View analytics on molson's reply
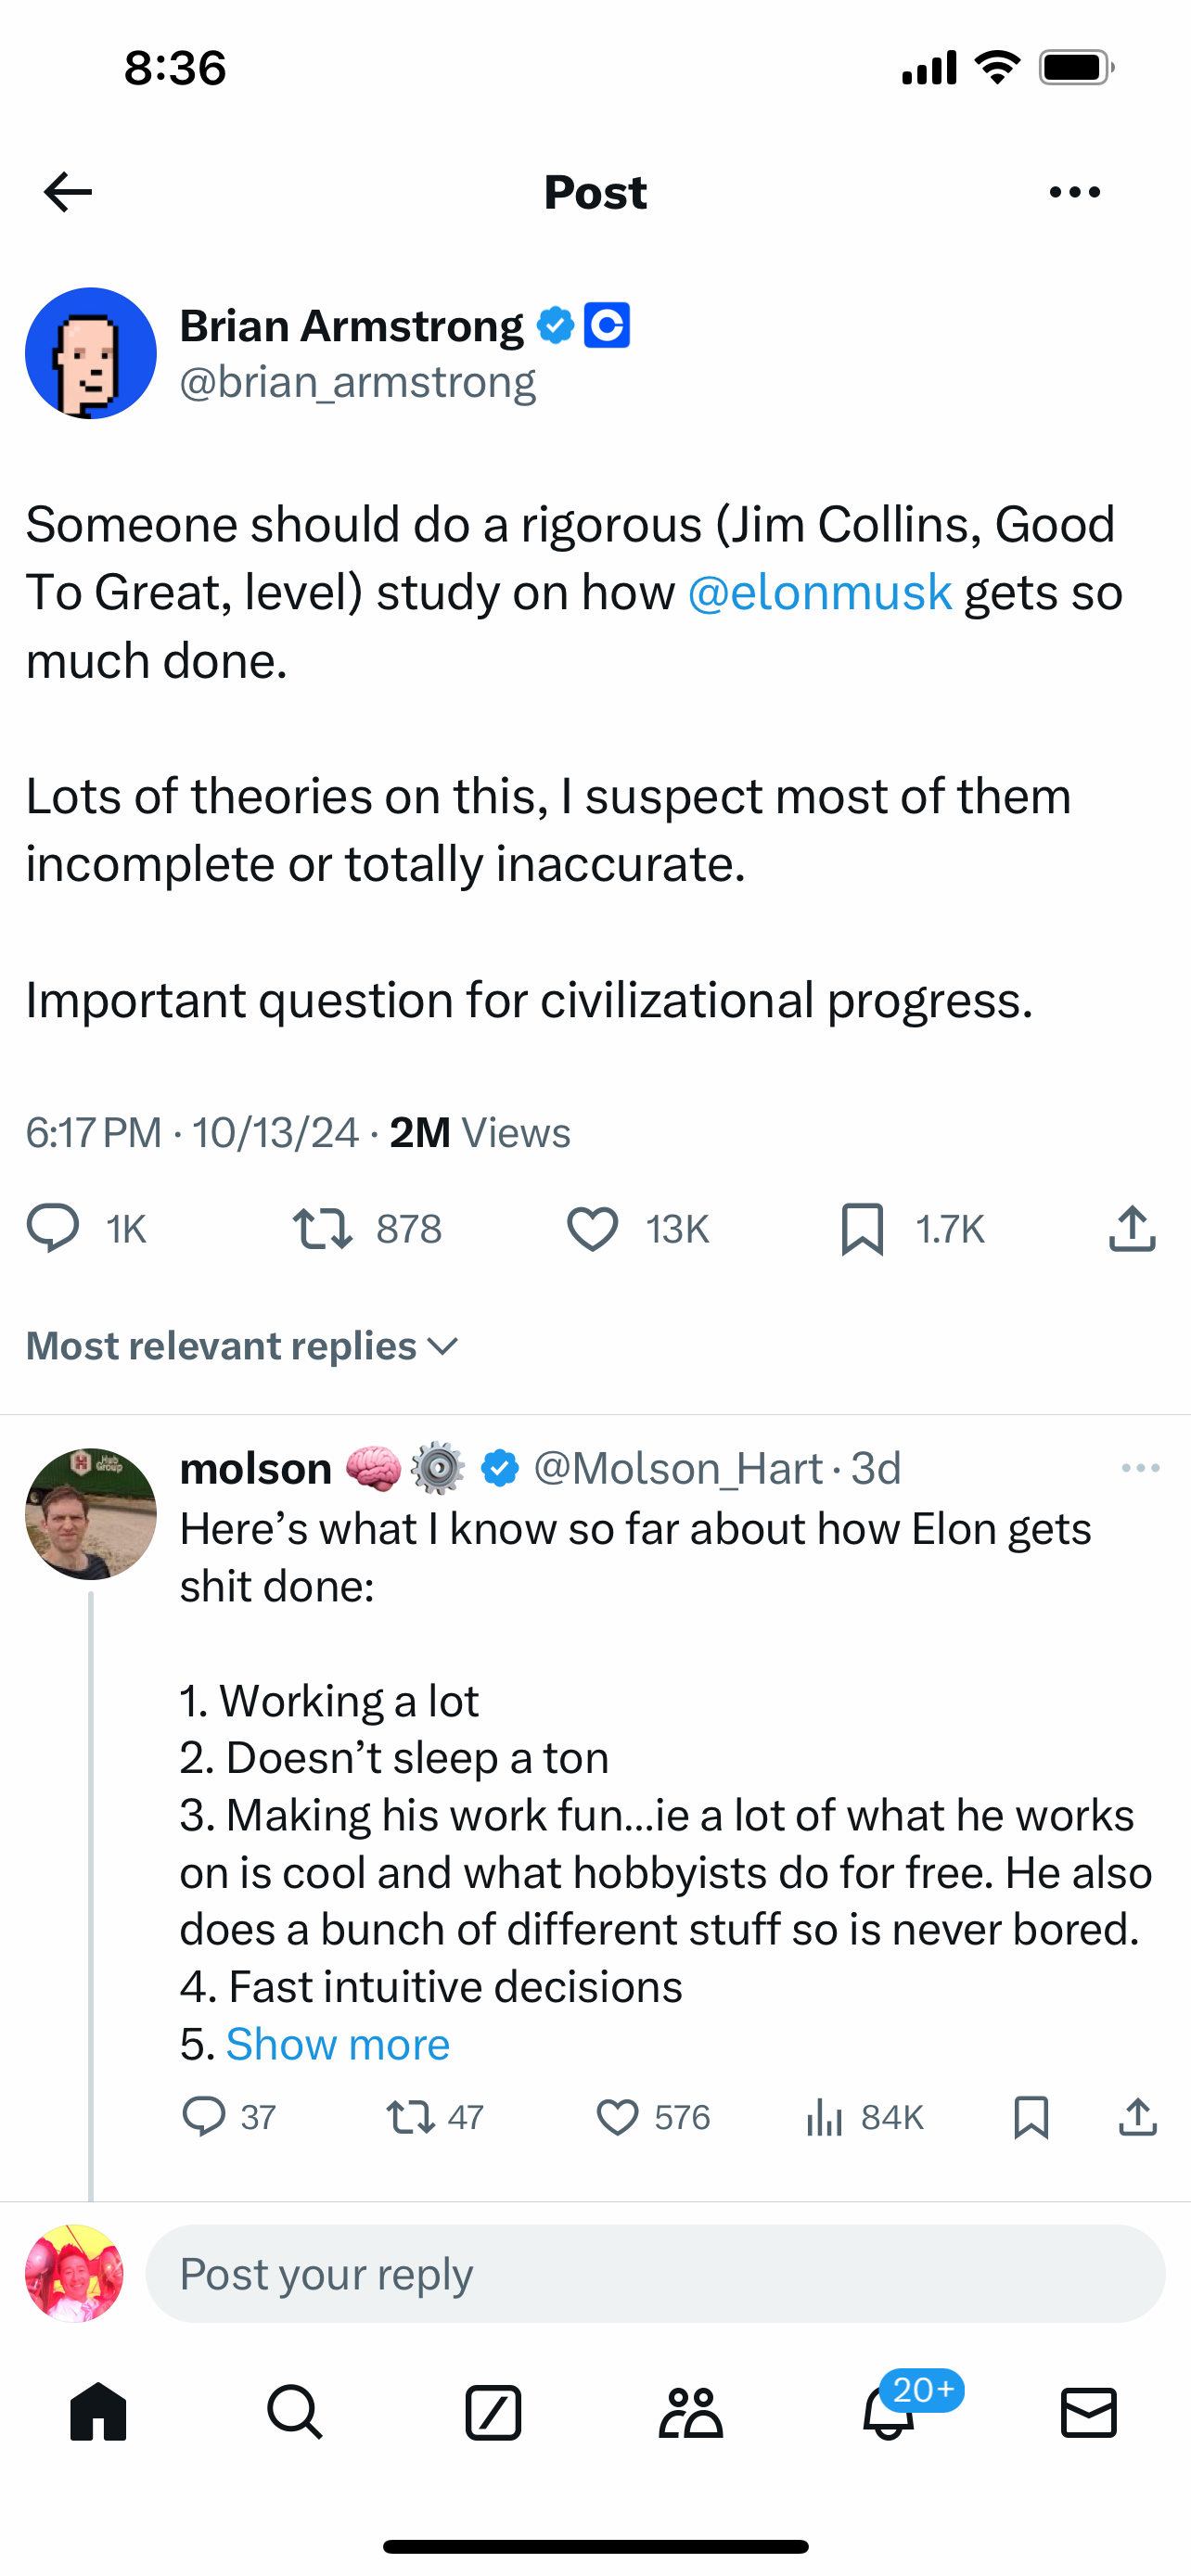1191x2576 pixels. click(x=824, y=2117)
